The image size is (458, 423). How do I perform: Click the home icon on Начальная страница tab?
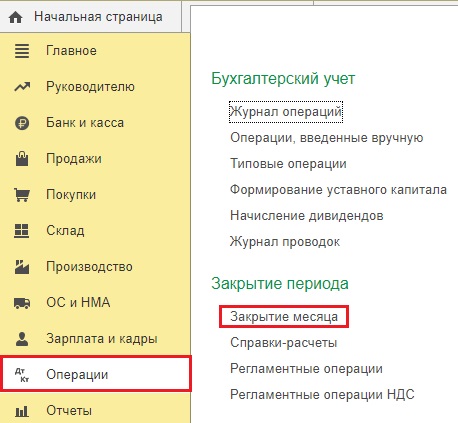tap(15, 17)
